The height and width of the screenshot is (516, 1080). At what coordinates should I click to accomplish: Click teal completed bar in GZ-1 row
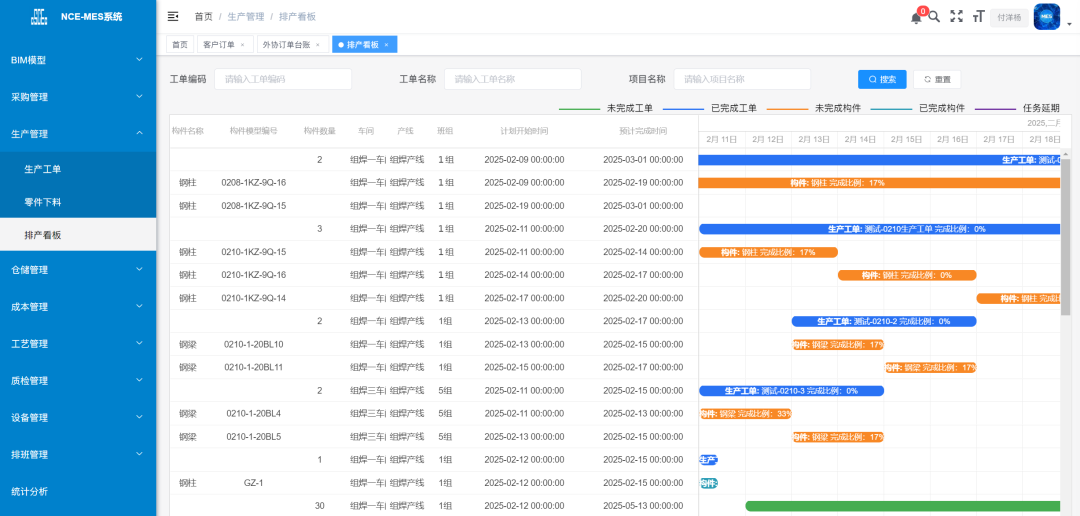(709, 483)
